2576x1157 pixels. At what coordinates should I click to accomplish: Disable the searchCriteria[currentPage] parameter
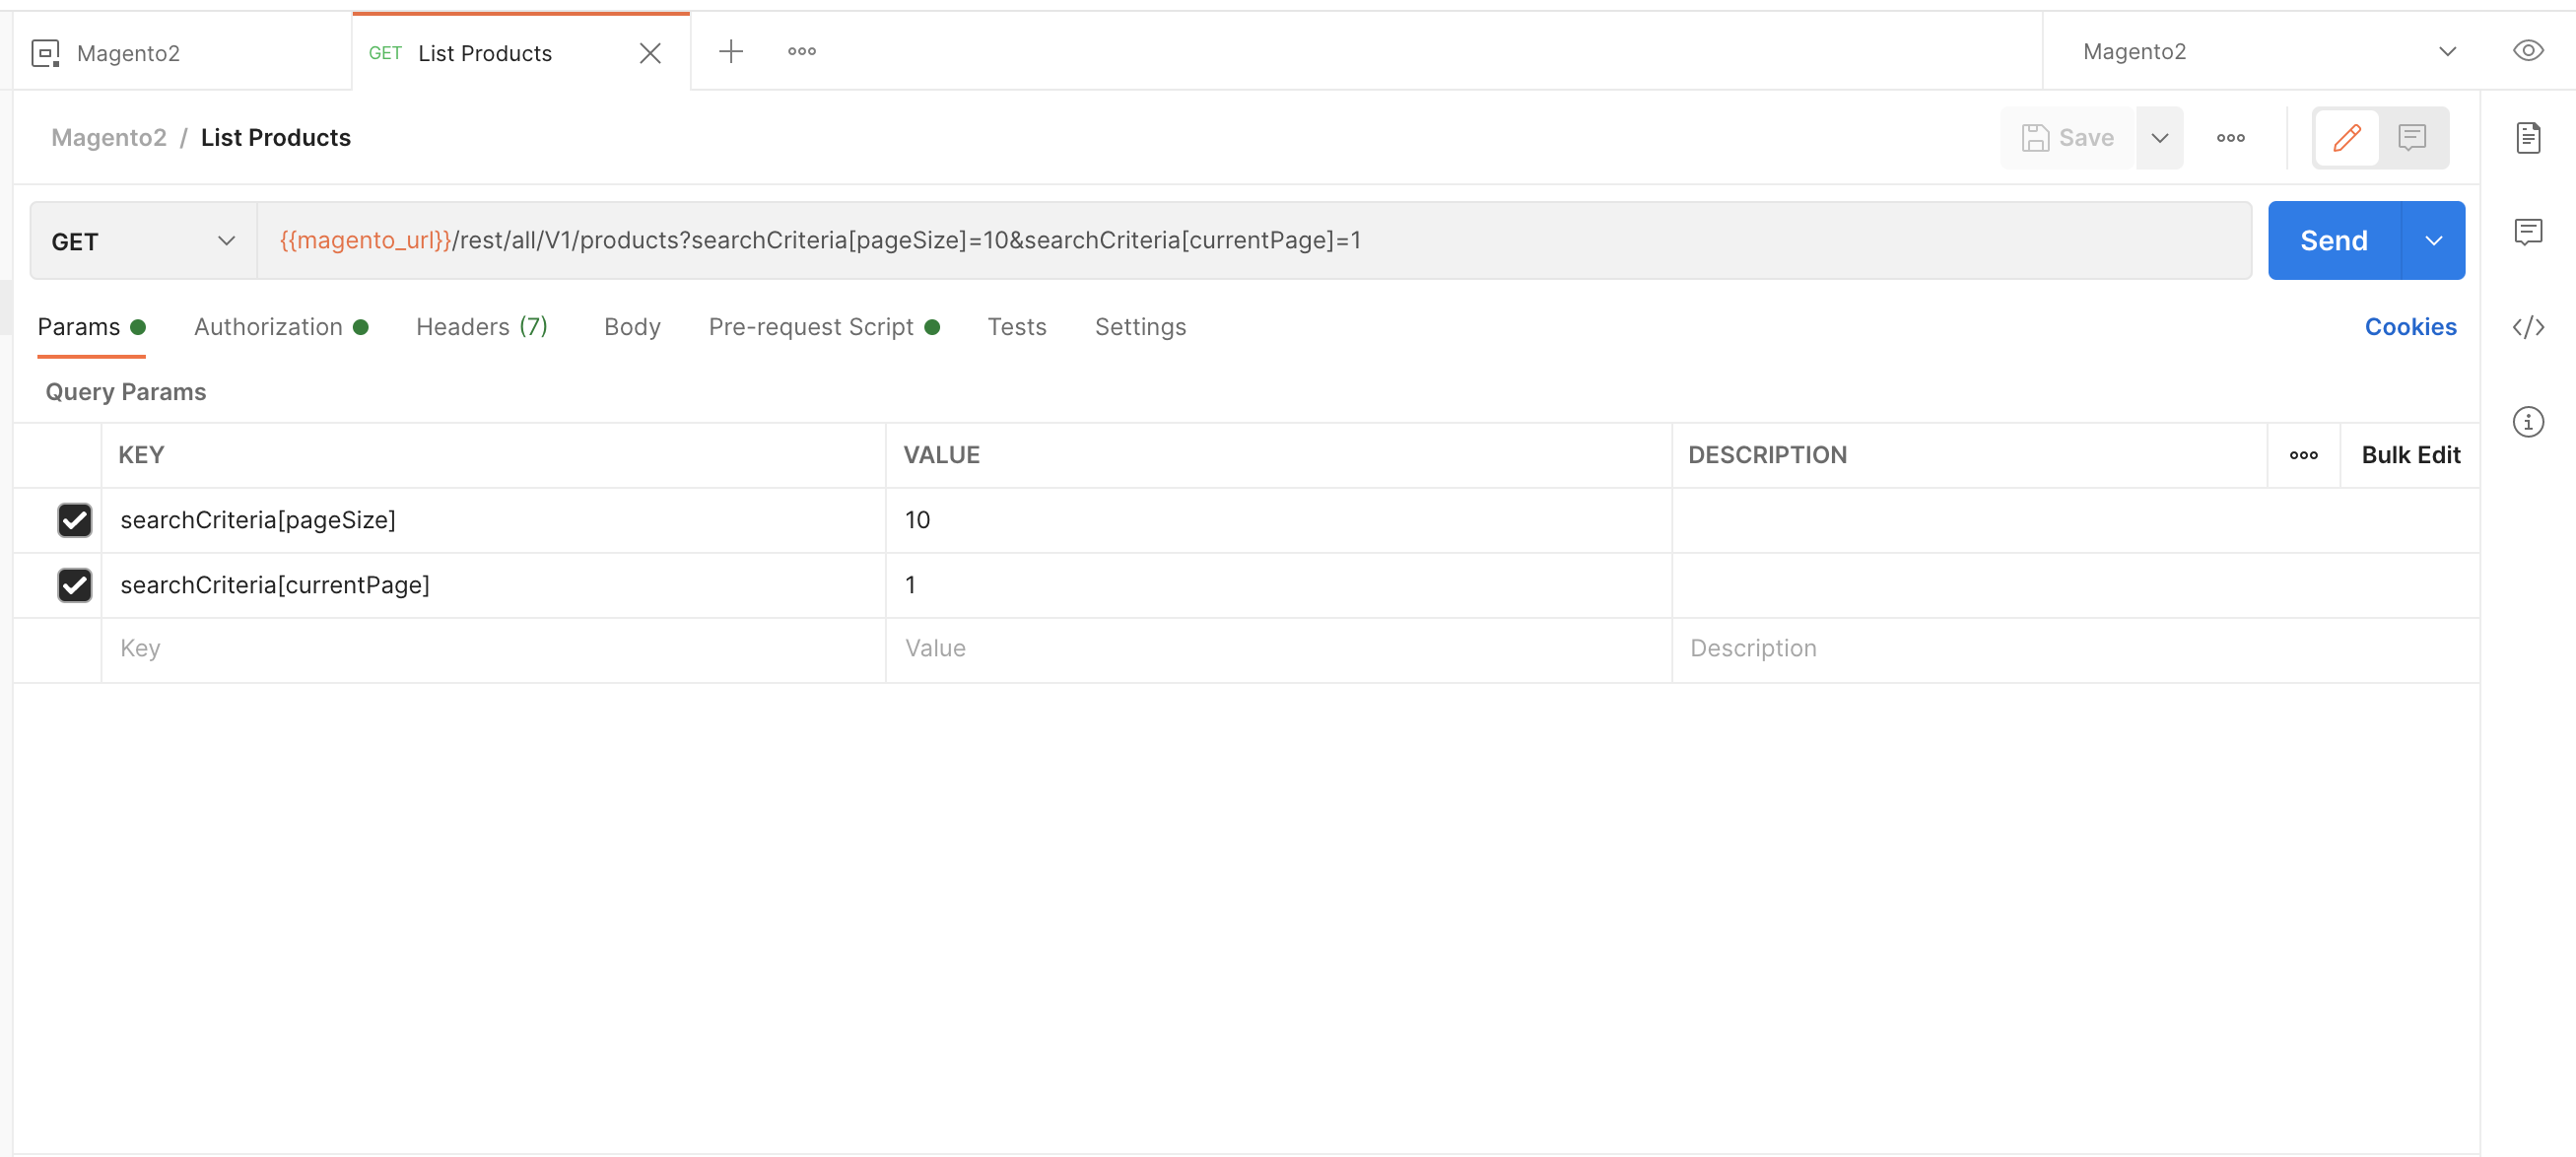(75, 586)
